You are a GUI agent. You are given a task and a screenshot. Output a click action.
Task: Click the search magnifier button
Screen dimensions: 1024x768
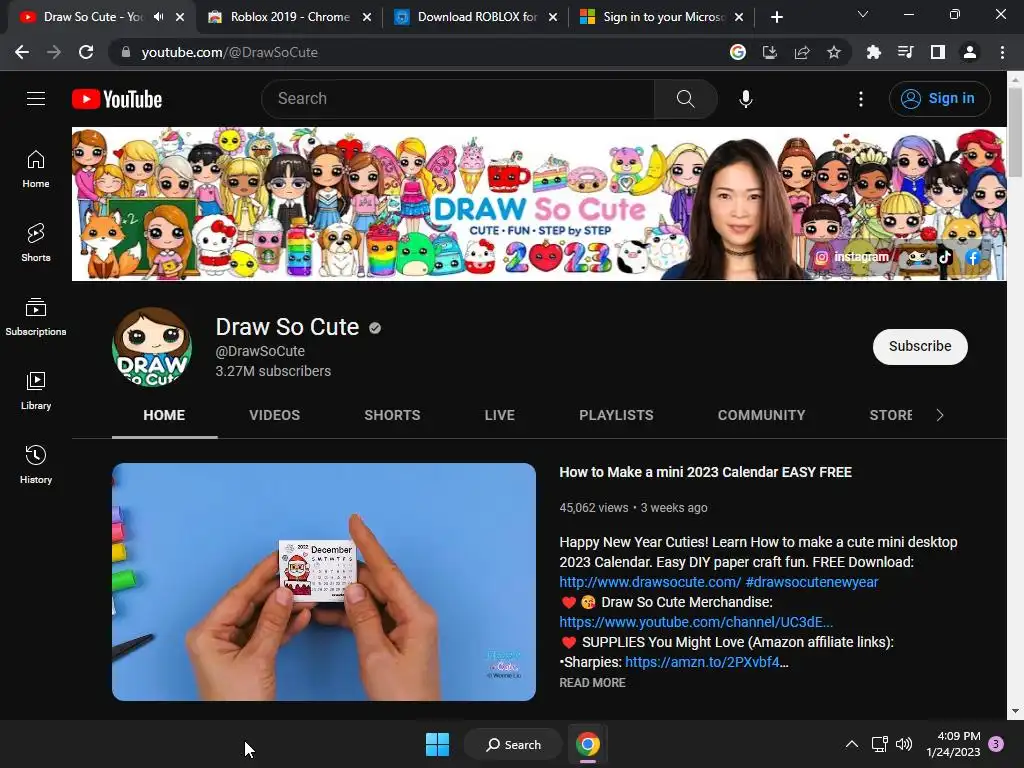click(685, 99)
